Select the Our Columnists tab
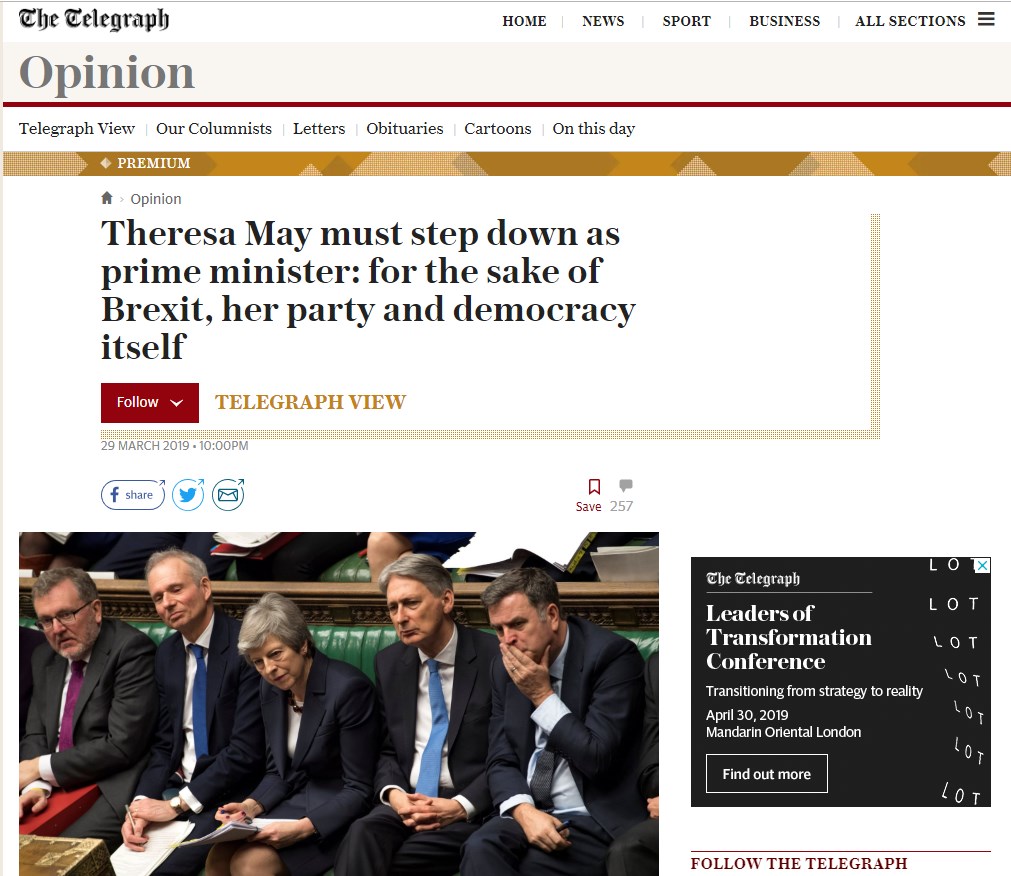Screen dimensions: 1011x876 [x=213, y=128]
